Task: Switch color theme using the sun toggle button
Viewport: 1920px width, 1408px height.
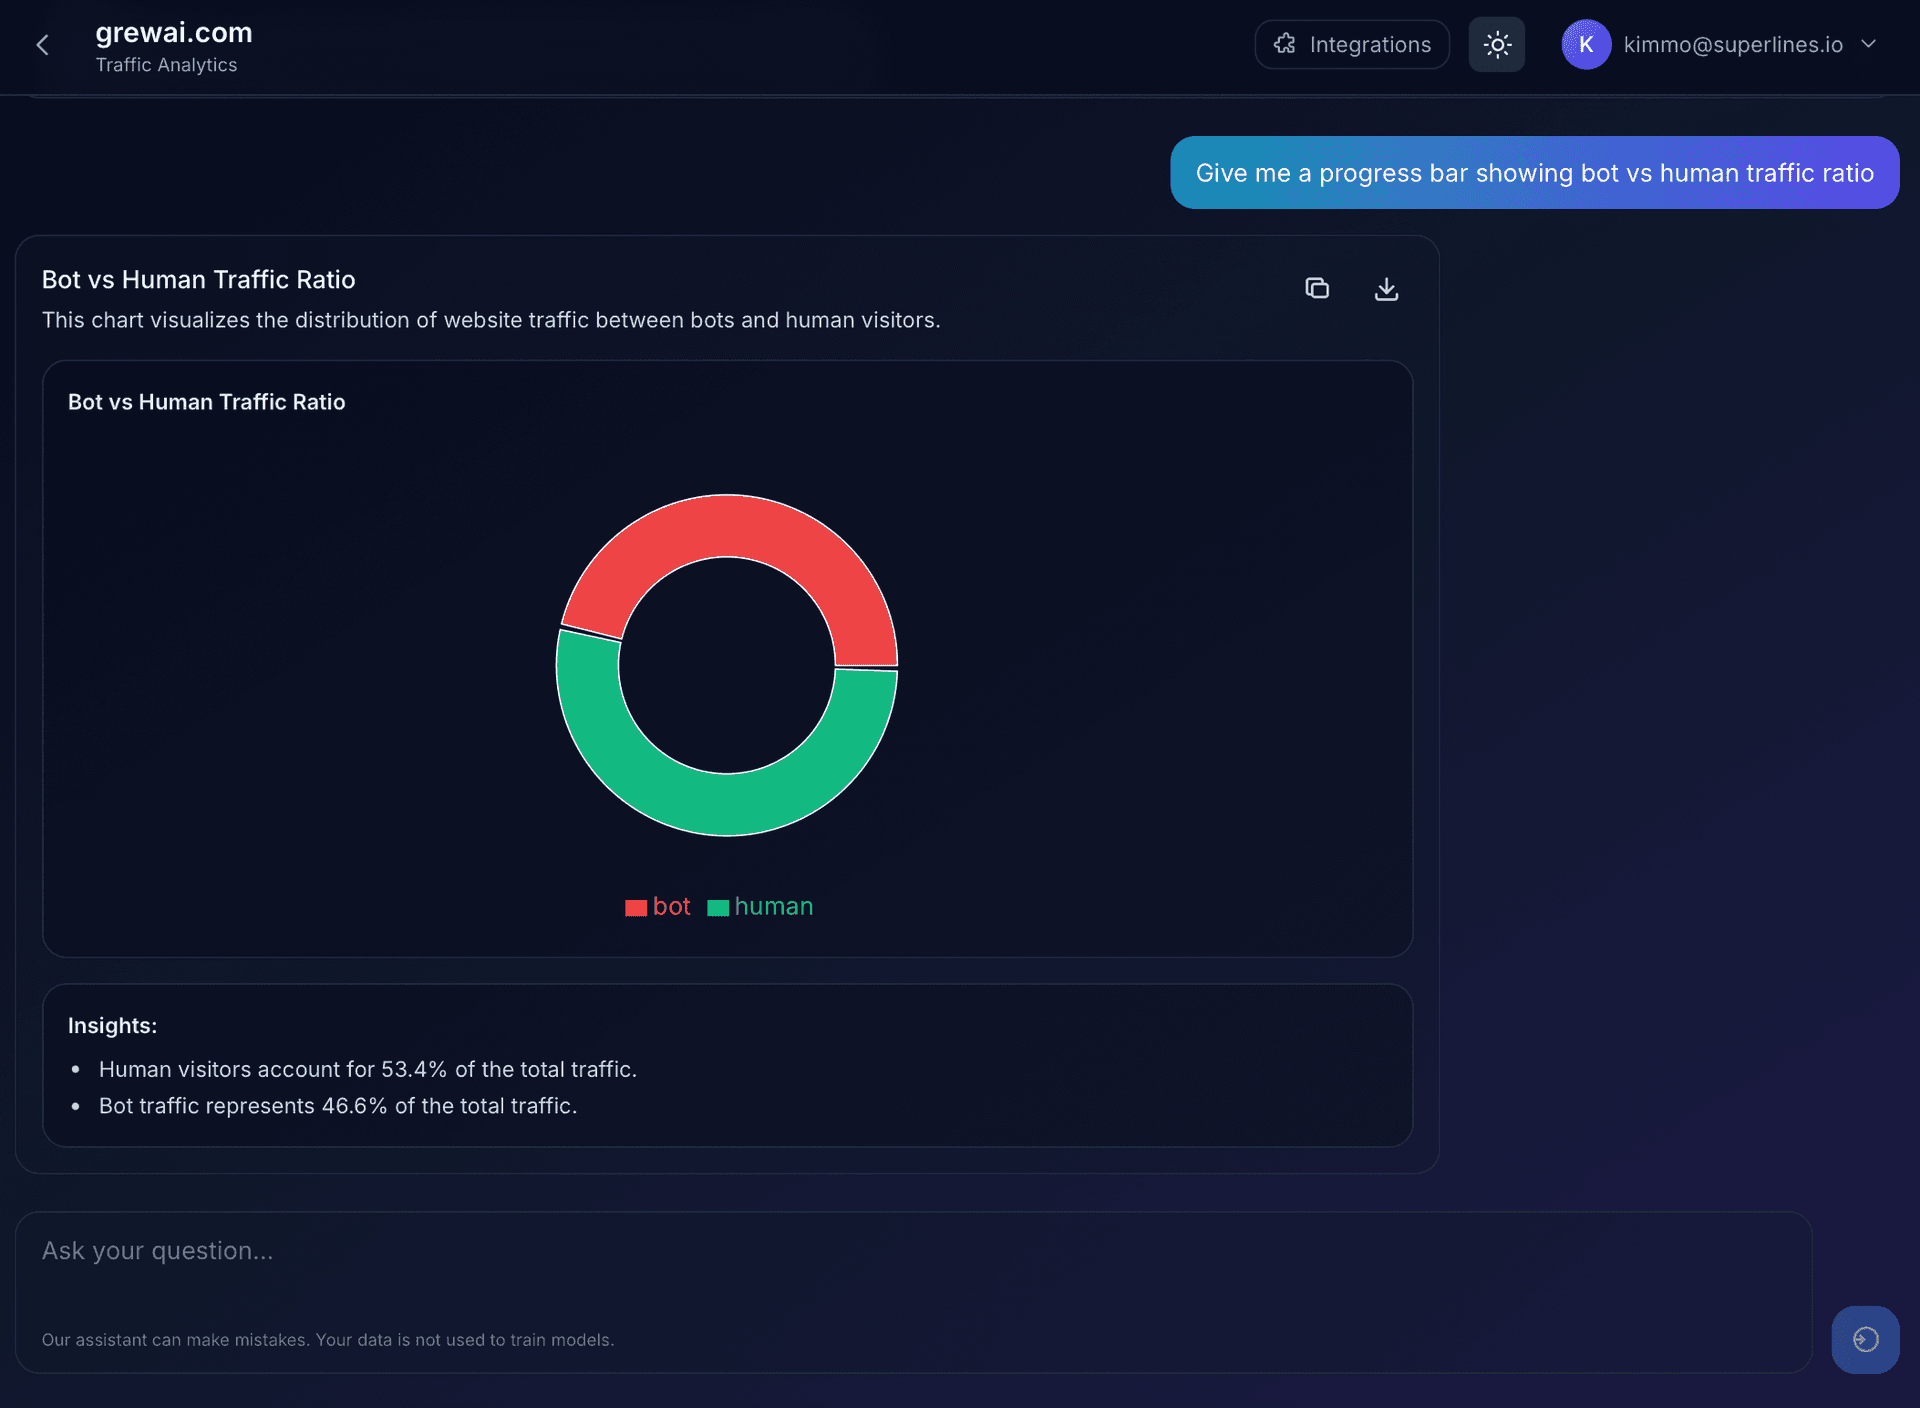Action: [x=1496, y=44]
